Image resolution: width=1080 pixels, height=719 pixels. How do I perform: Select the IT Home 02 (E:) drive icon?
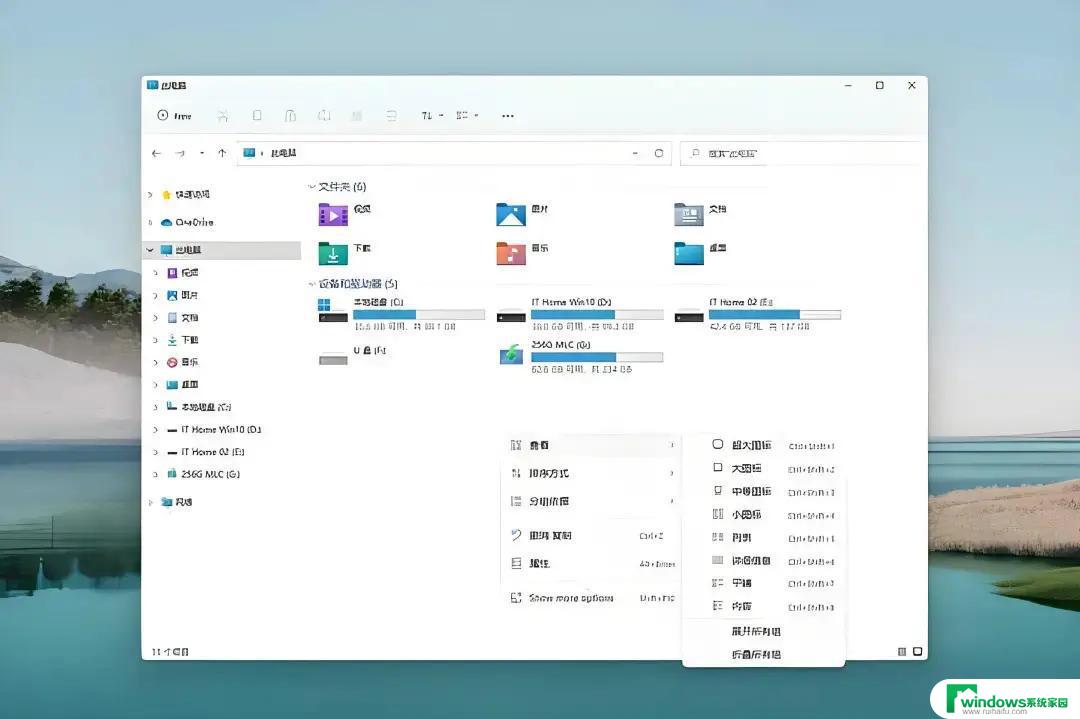point(689,315)
